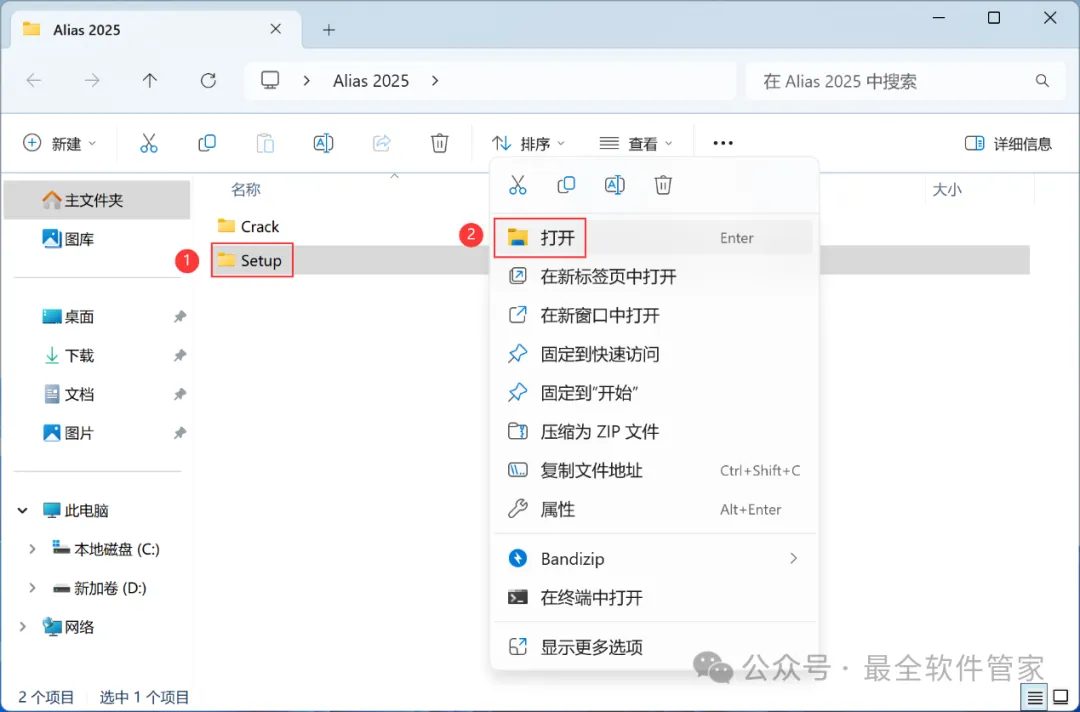The width and height of the screenshot is (1080, 712).
Task: Open the Bandizip submenu arrow
Action: point(793,558)
